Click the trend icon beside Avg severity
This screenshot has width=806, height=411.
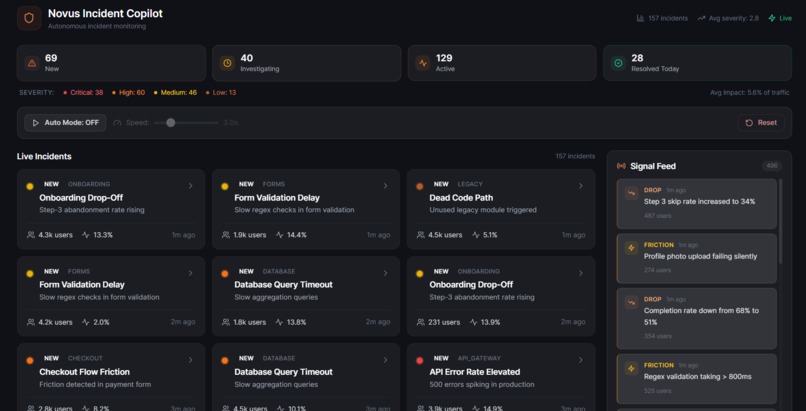pos(702,18)
